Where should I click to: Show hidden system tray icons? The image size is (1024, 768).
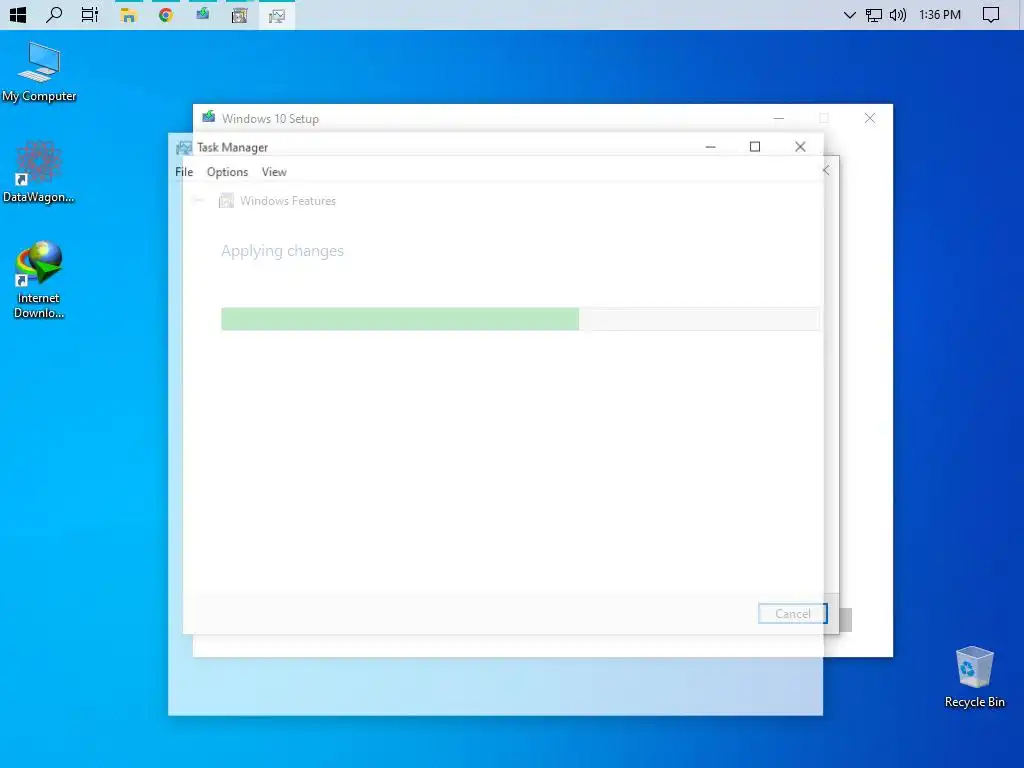click(x=849, y=15)
